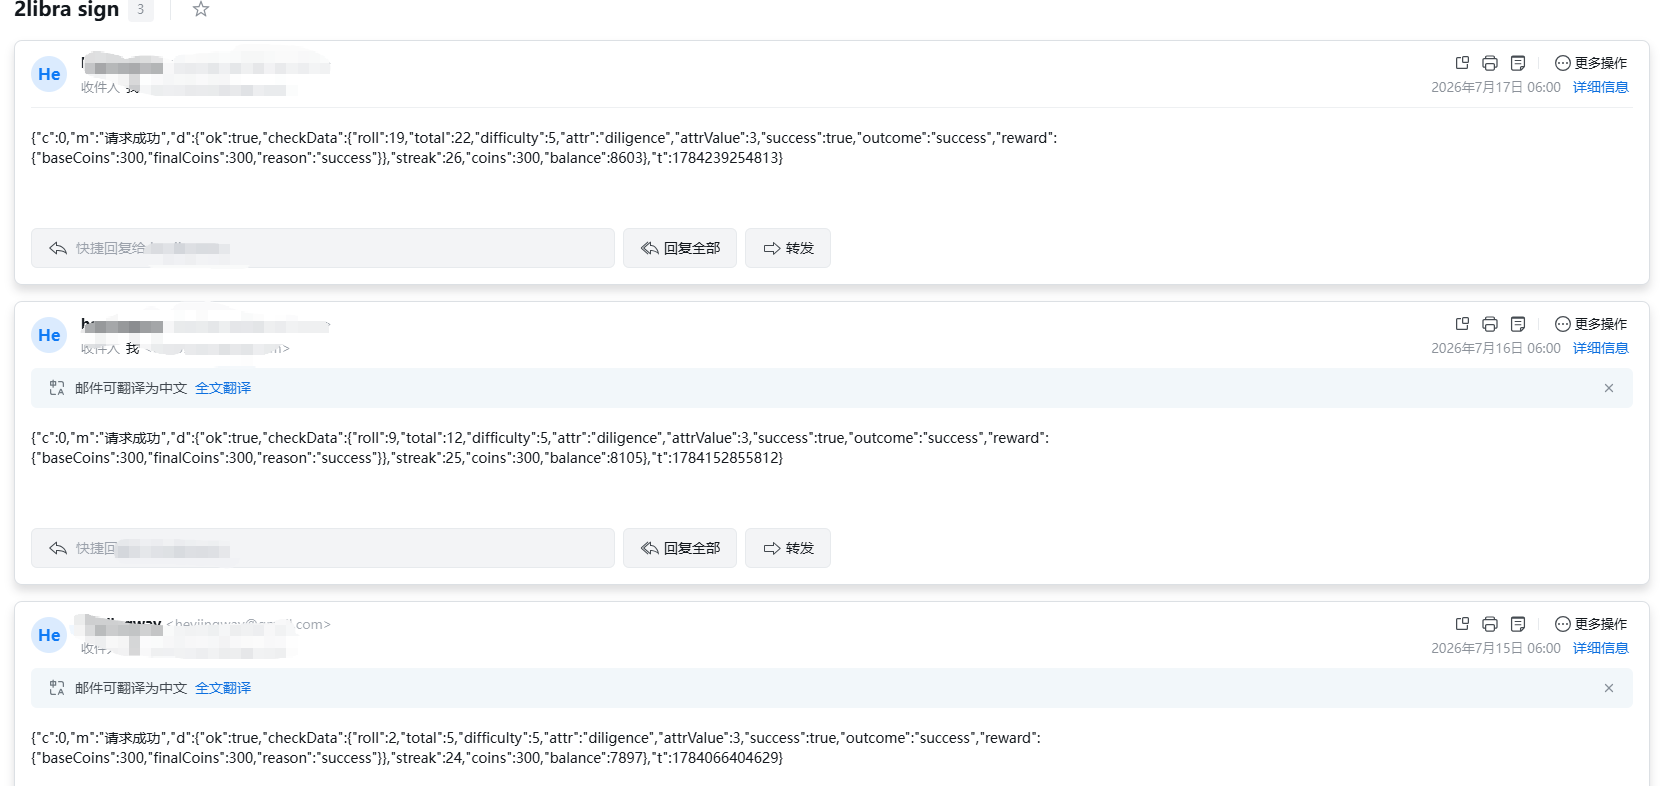Print the July 15 email
This screenshot has height=786, width=1664.
point(1490,624)
